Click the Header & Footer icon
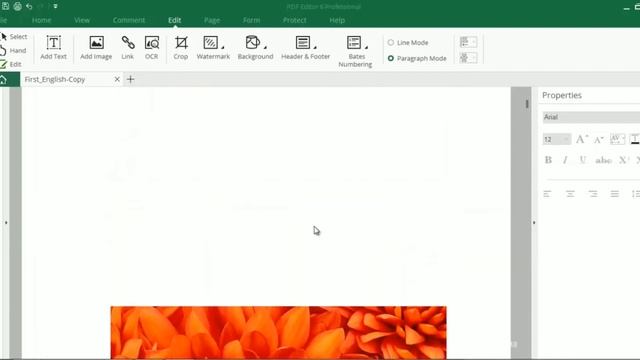 [x=302, y=42]
